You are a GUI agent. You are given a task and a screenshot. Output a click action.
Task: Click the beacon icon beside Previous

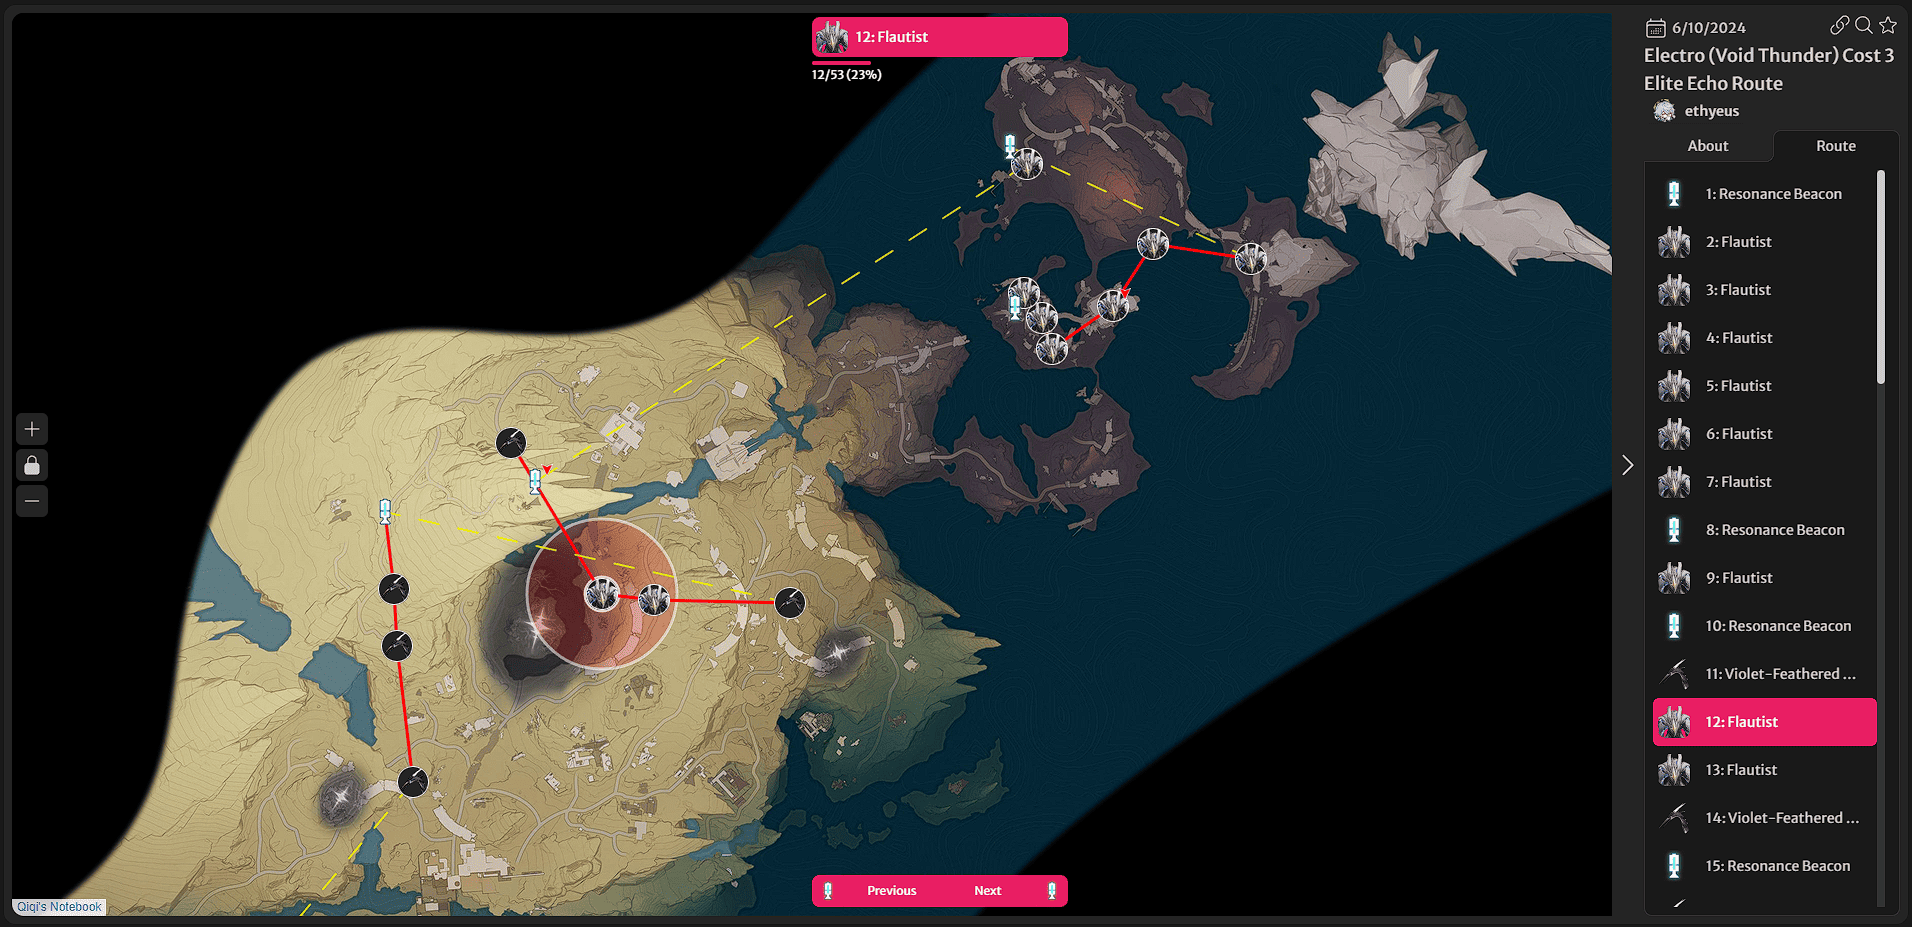[x=828, y=891]
